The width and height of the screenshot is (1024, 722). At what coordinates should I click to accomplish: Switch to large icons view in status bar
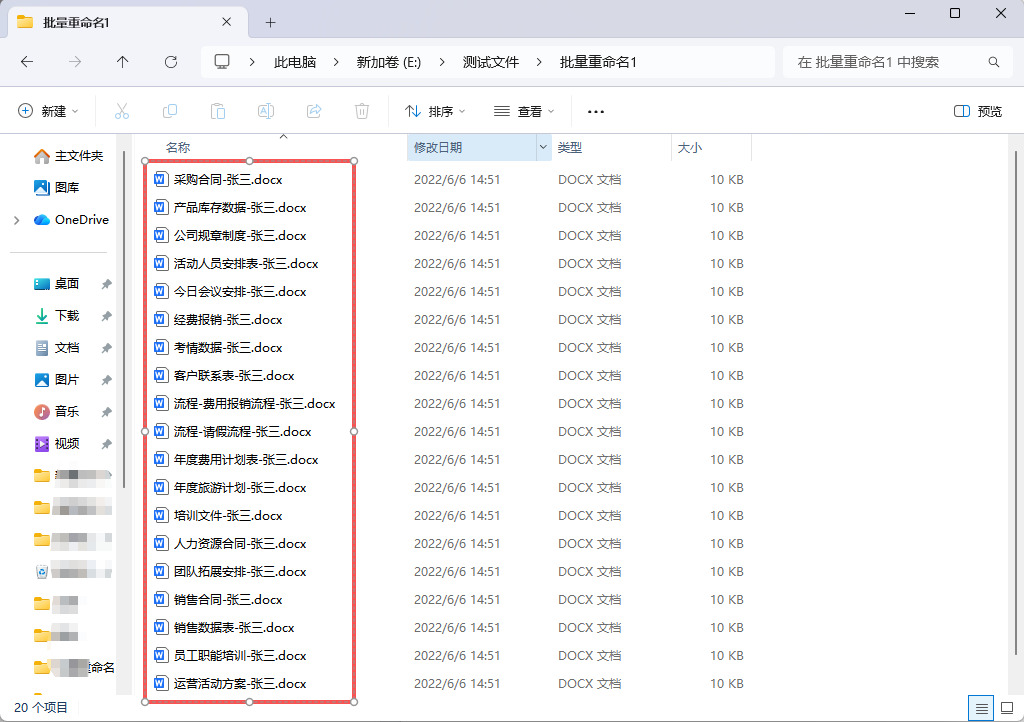coord(1006,708)
